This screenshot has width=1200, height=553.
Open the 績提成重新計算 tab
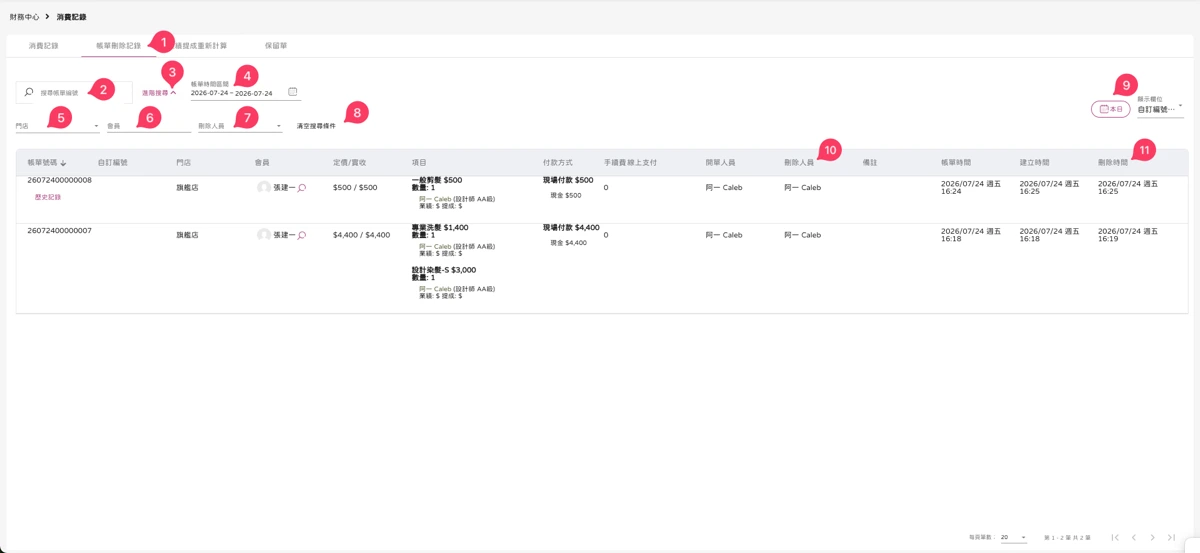pyautogui.click(x=201, y=46)
